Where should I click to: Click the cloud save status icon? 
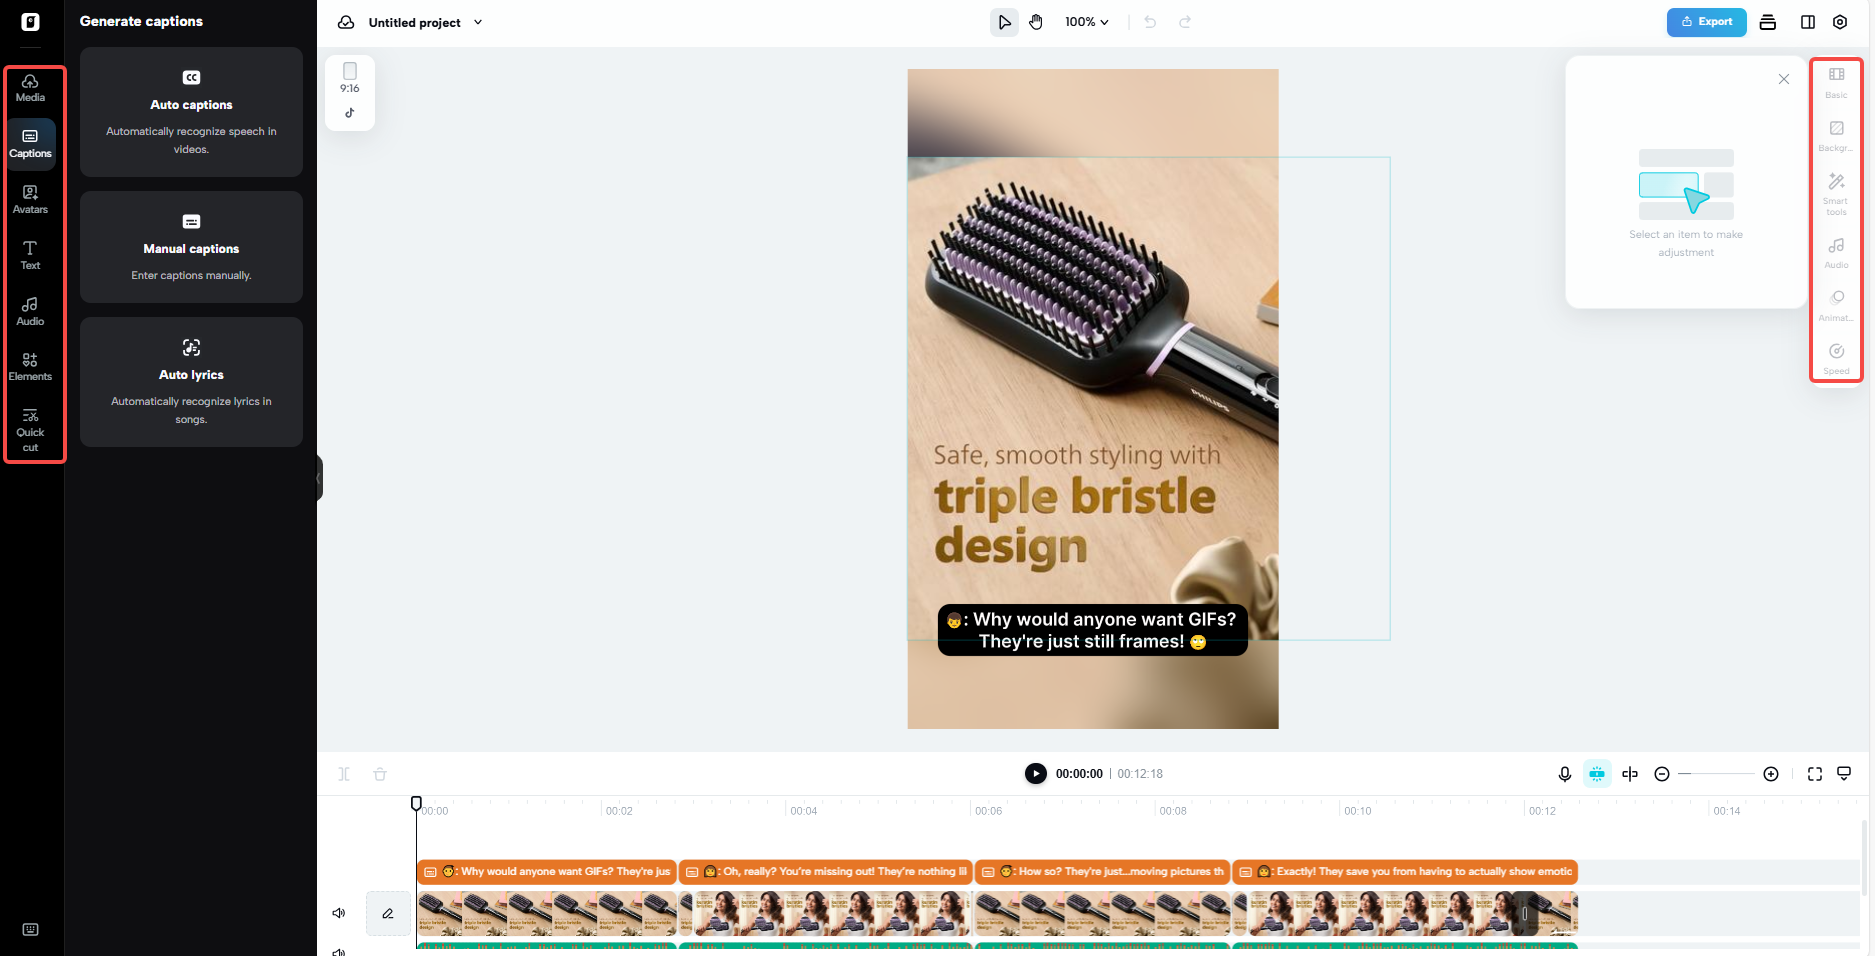(346, 22)
